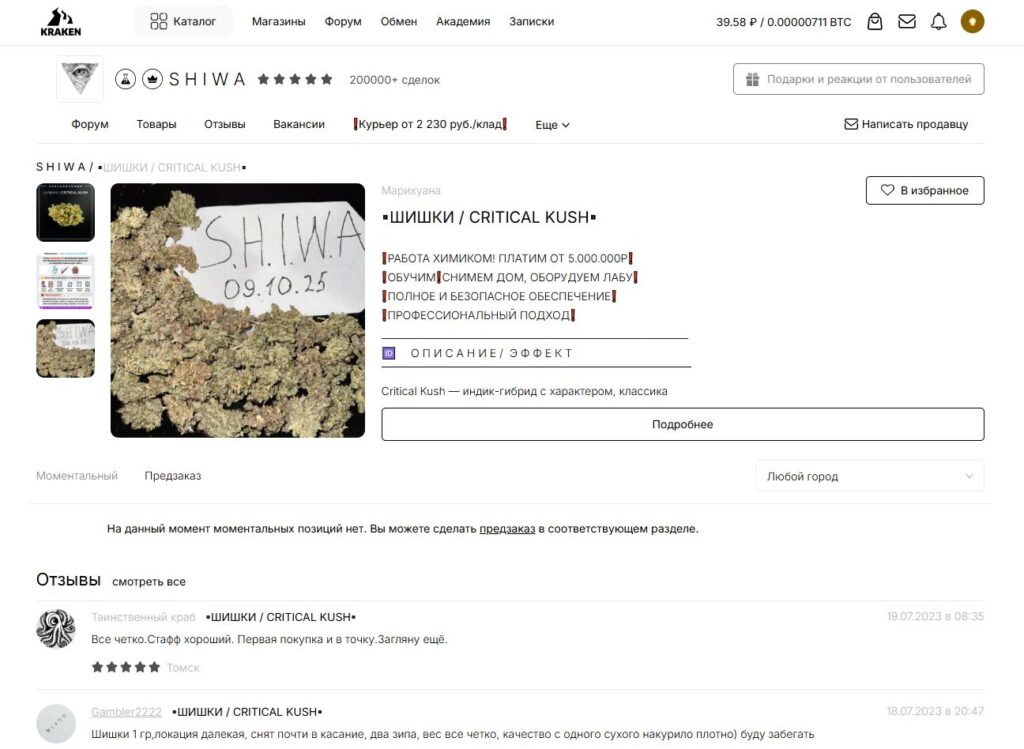Click the notifications bell icon

click(938, 21)
